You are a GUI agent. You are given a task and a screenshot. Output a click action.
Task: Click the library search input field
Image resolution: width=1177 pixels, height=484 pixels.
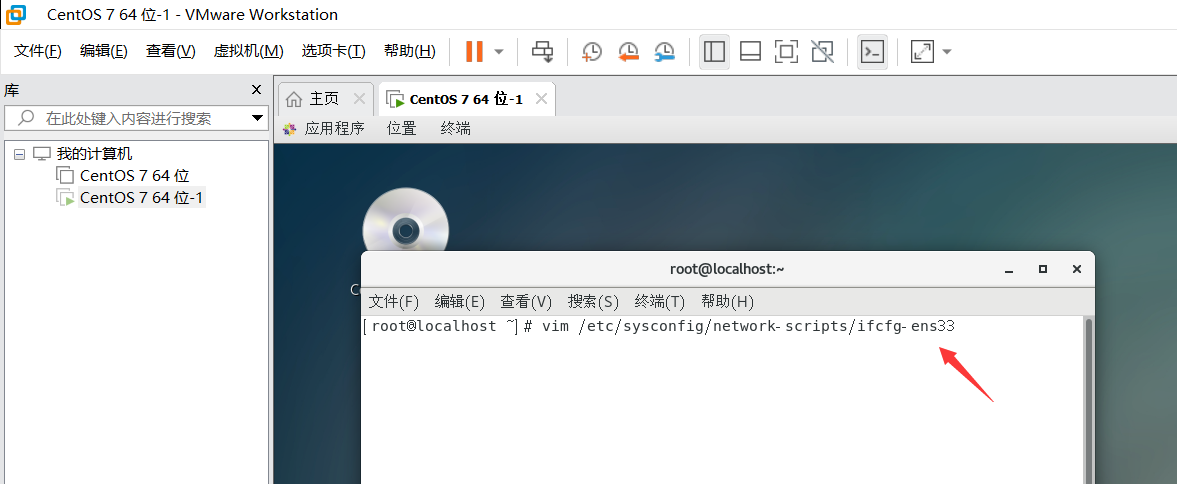[x=128, y=118]
